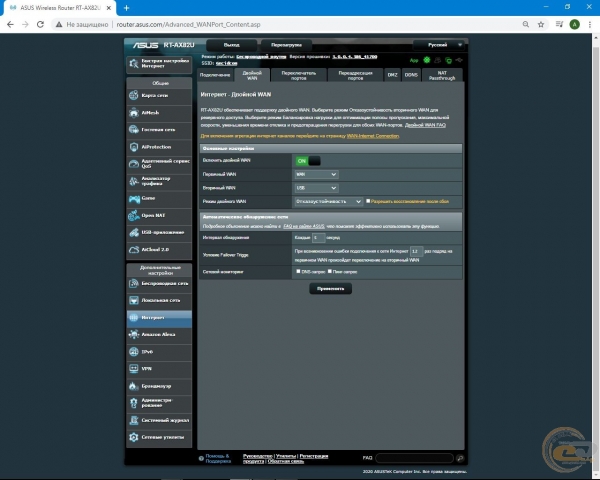Open AiCloud 2.0 in the sidebar
600x480 pixels.
pos(159,250)
